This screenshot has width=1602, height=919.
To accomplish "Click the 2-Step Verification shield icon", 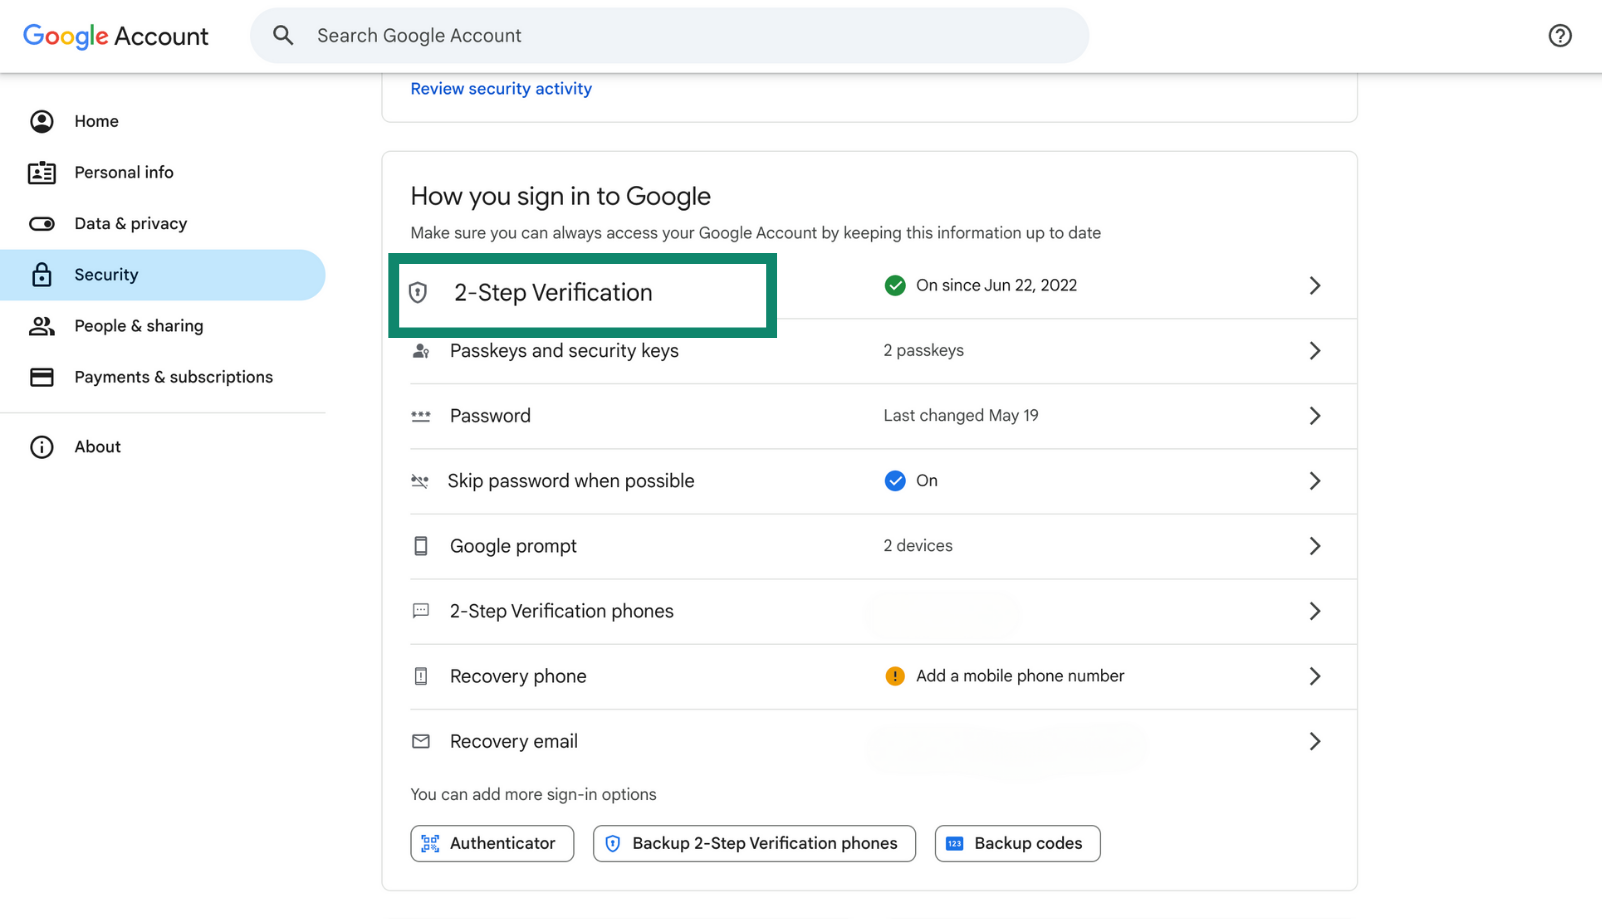I will point(420,292).
